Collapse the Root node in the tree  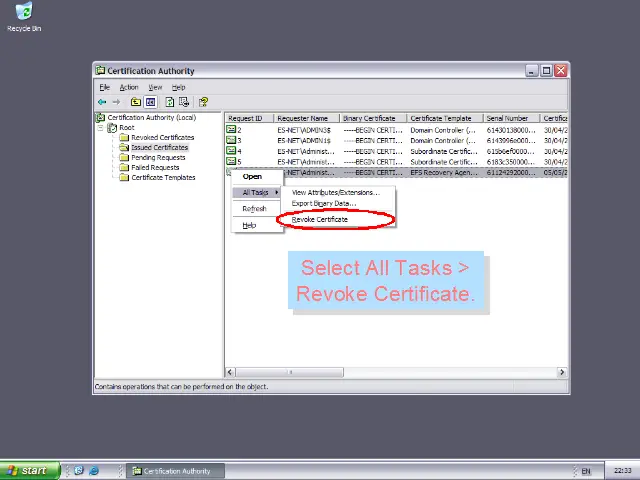point(101,128)
